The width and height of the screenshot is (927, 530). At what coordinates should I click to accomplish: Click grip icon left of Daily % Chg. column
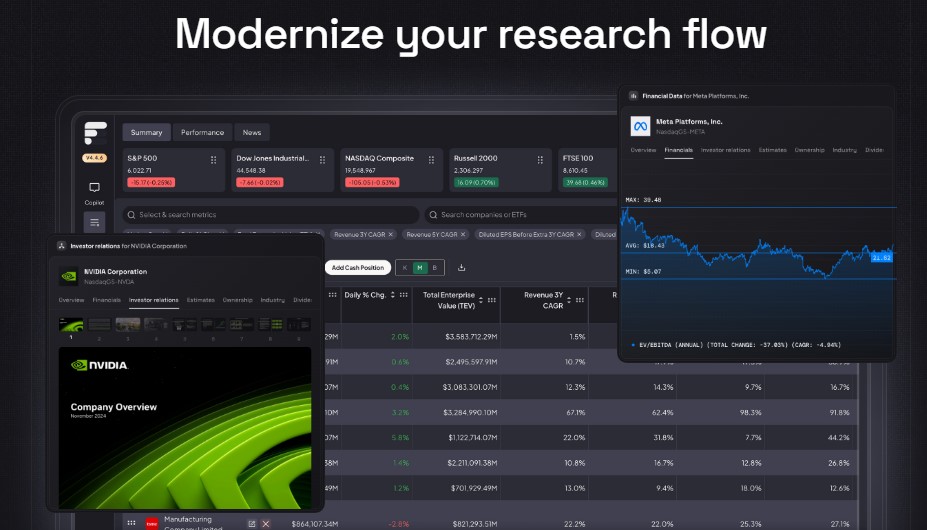[x=332, y=295]
